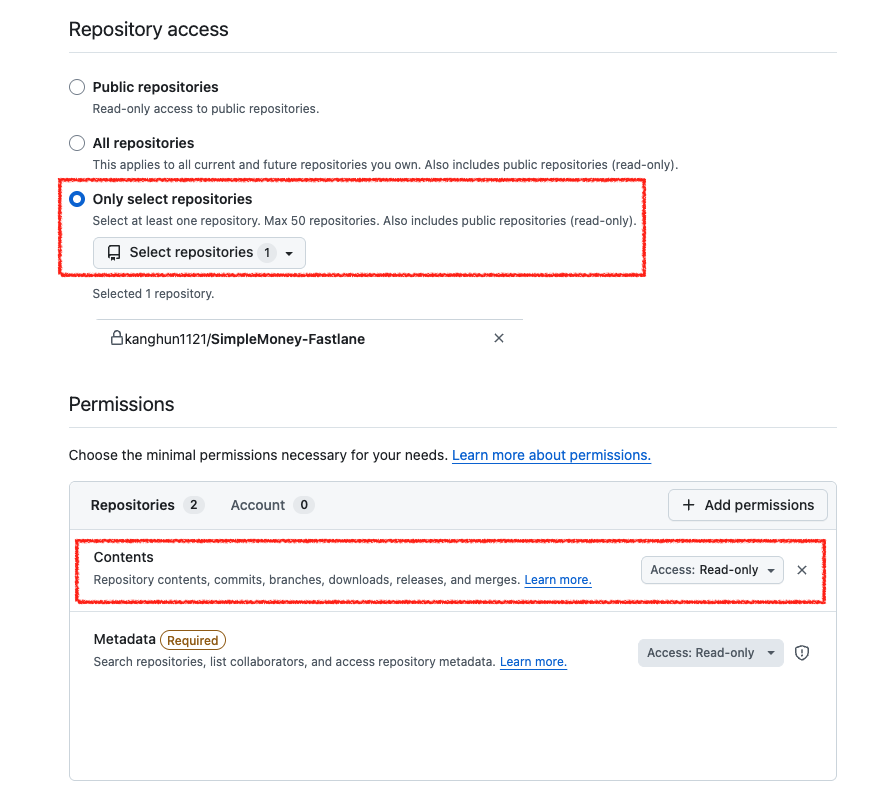
Task: Remove the SimpleMoney-Fastlane repository with its X icon
Action: 499,338
